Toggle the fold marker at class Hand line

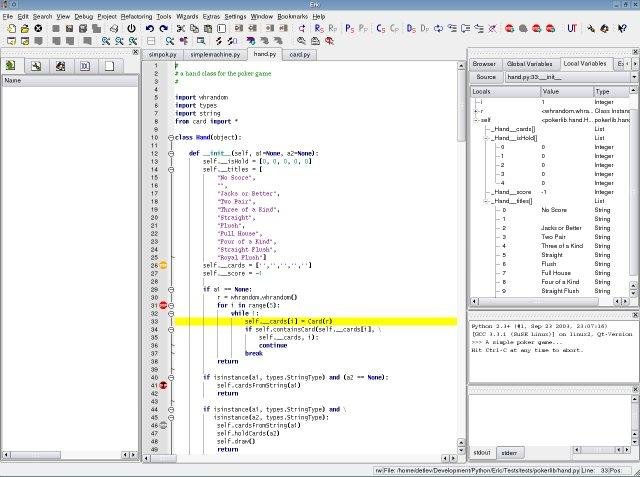171,137
